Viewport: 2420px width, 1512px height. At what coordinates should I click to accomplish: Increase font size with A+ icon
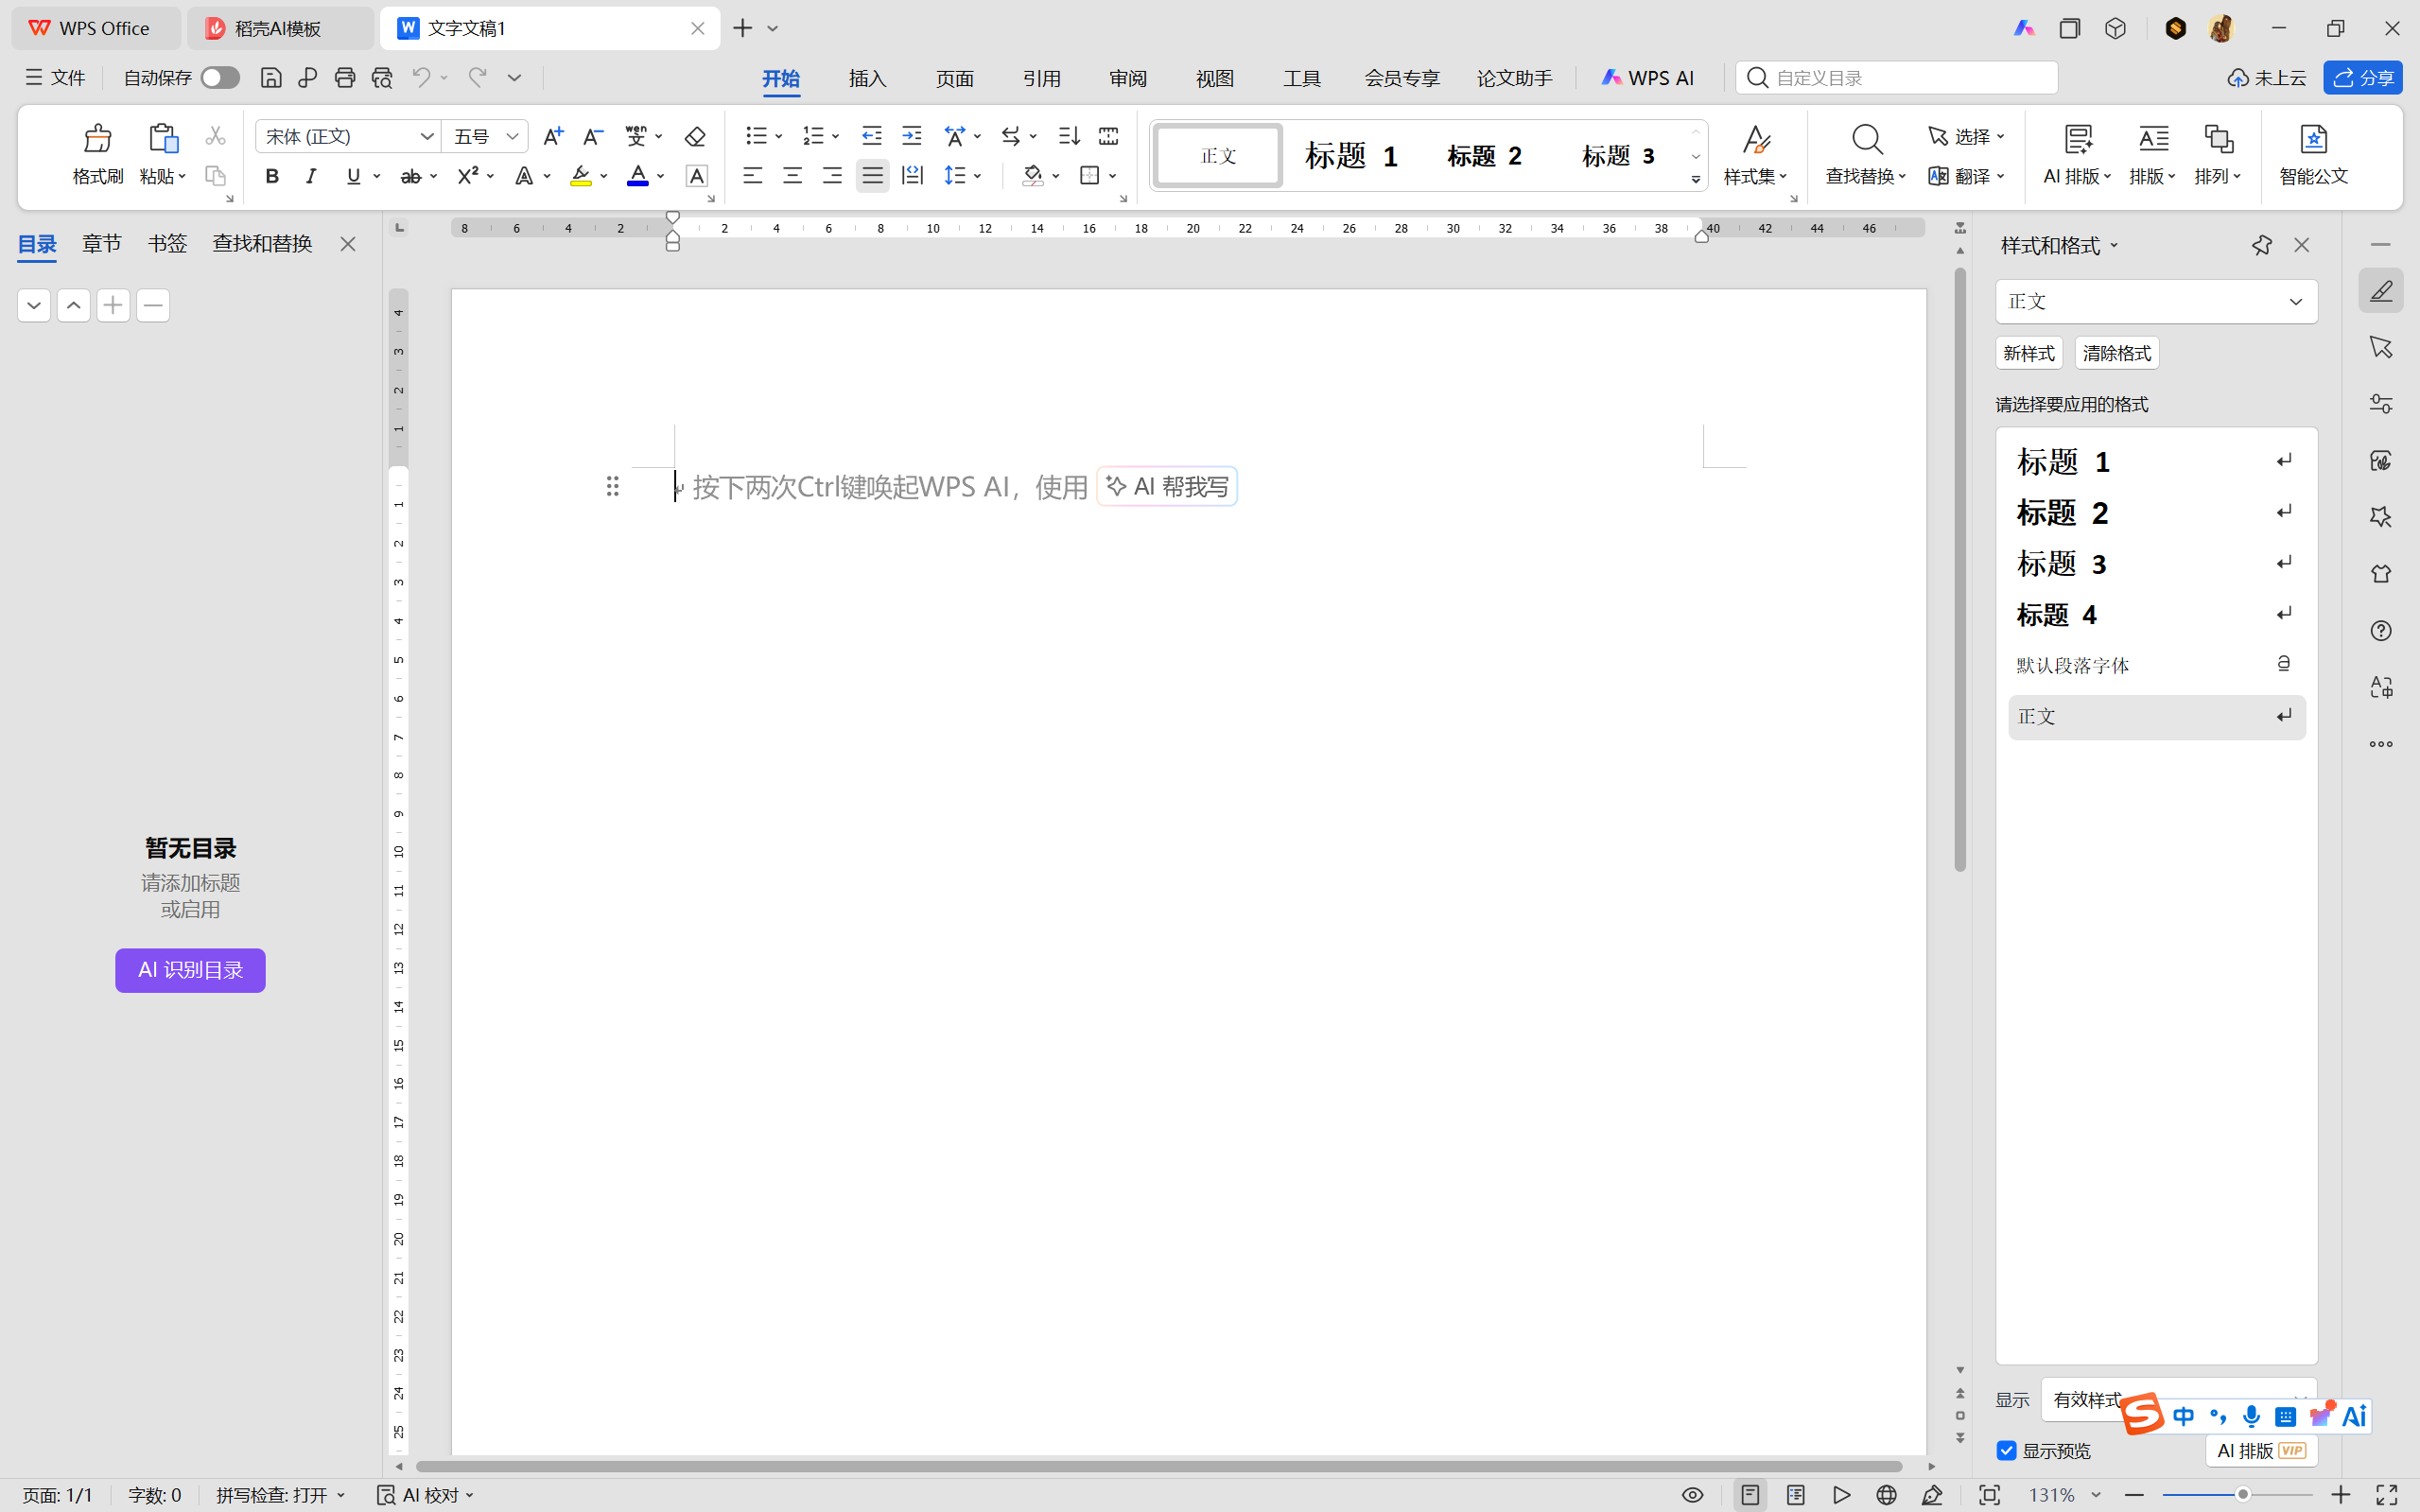(552, 136)
